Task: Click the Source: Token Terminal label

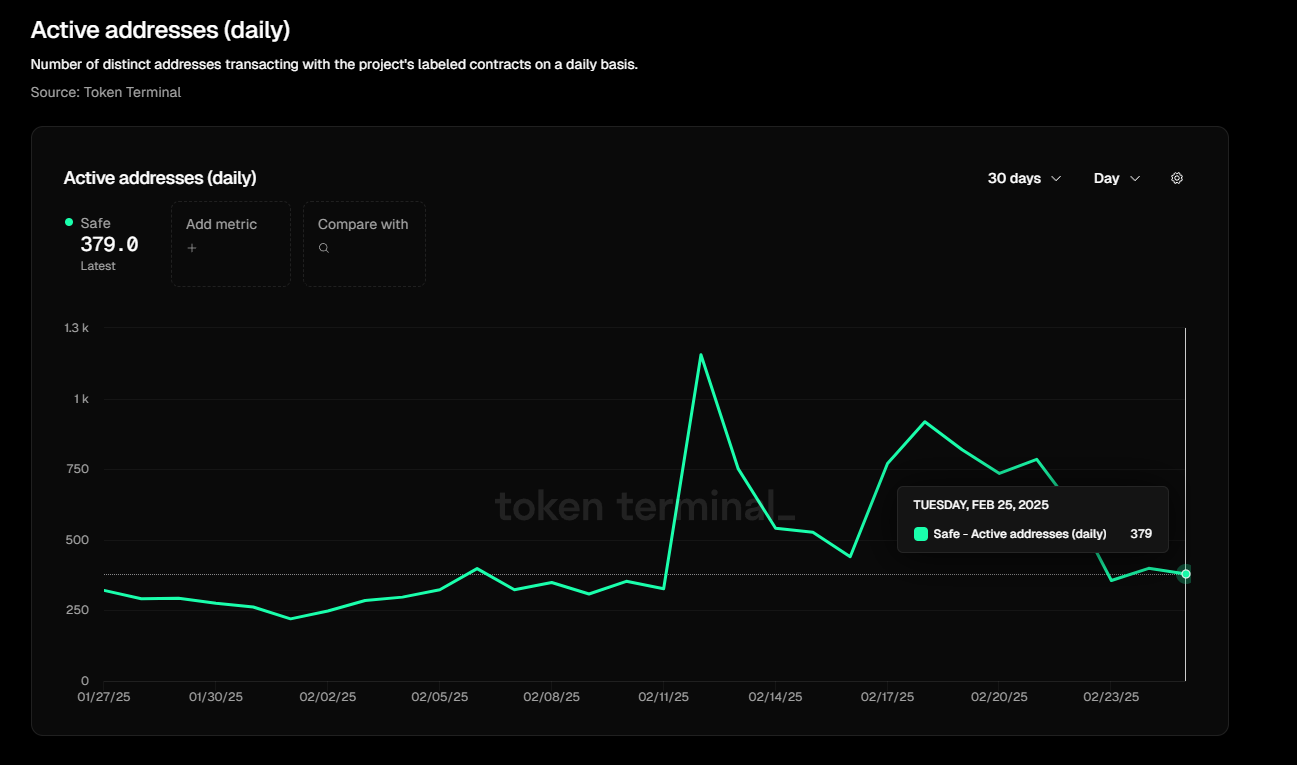Action: pos(105,92)
